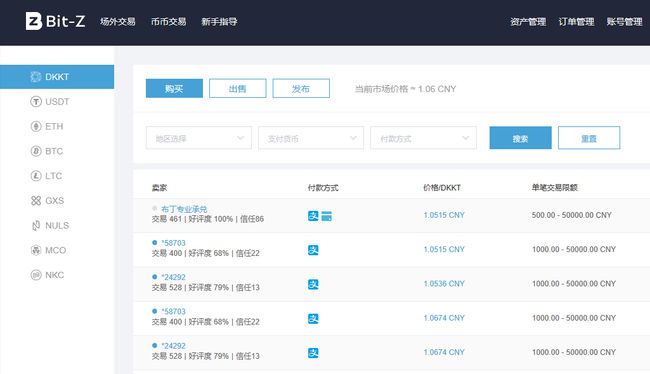The image size is (650, 374).
Task: Select the MCO coin icon
Action: coord(36,250)
